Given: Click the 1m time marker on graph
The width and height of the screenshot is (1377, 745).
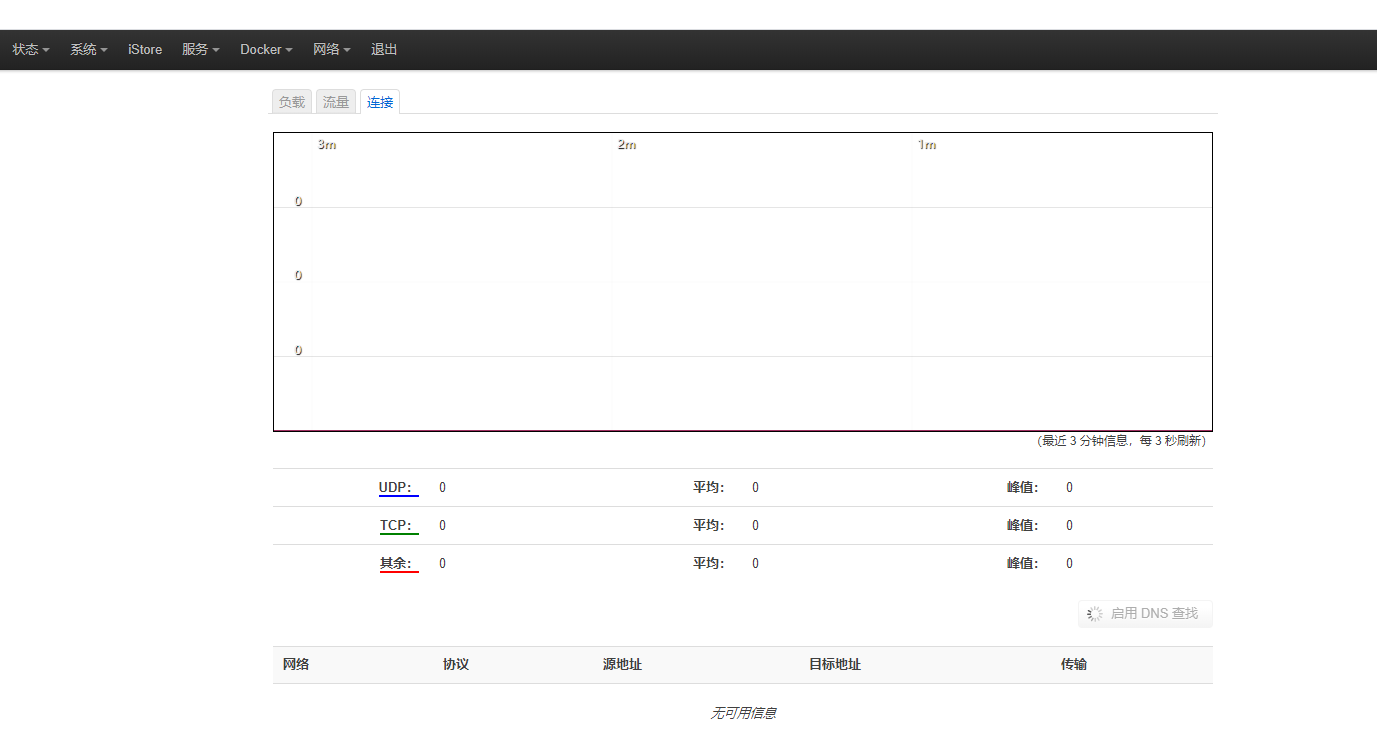Looking at the screenshot, I should 927,145.
